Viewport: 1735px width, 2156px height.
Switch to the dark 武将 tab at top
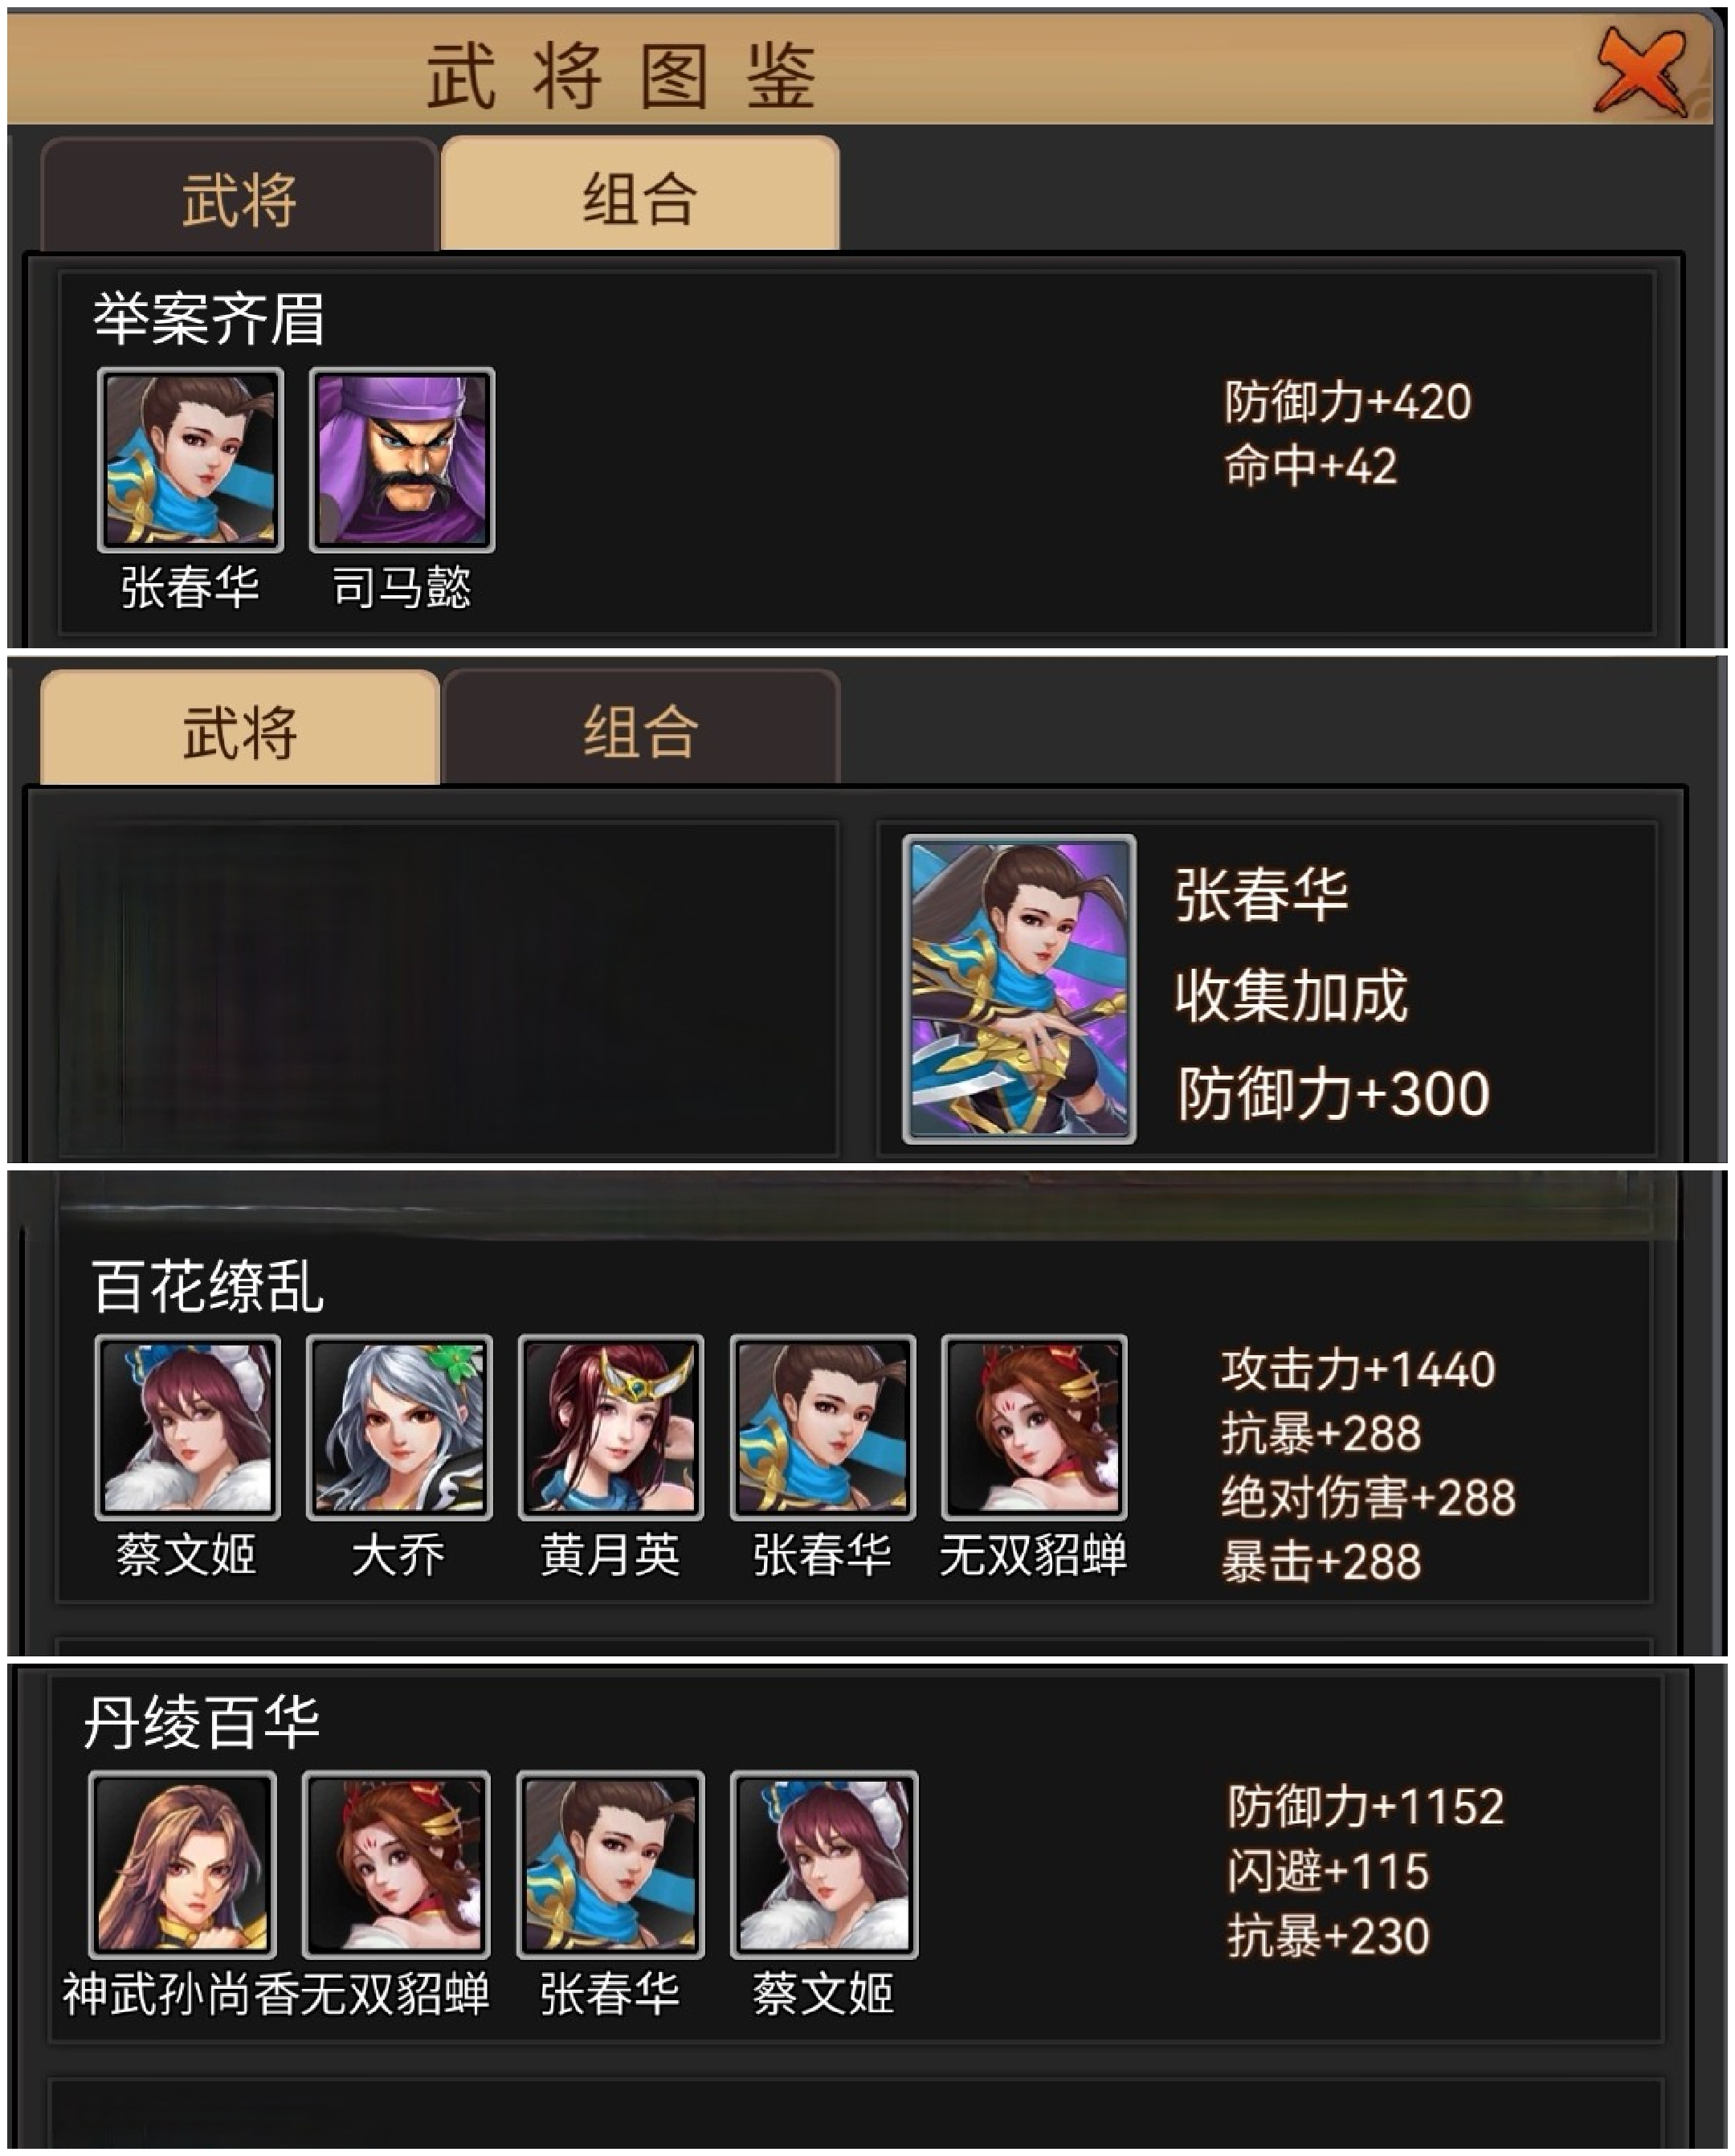click(239, 196)
